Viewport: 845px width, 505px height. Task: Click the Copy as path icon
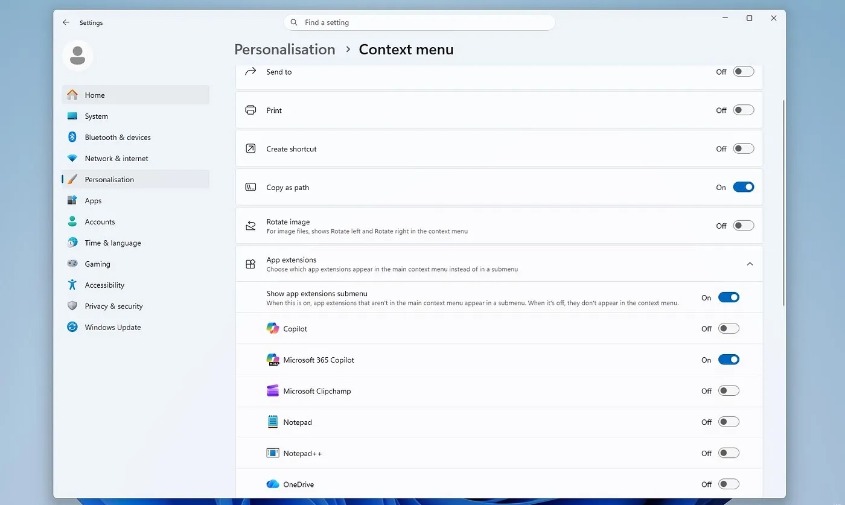tap(251, 187)
